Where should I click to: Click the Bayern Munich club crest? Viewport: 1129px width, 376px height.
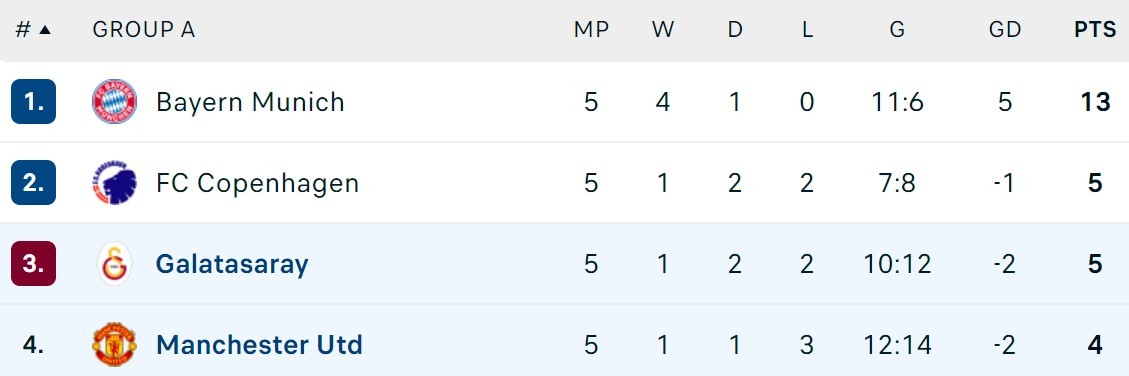(114, 102)
